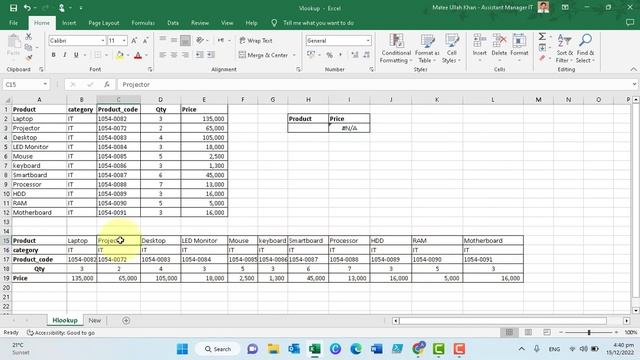Decrease the font size
The image size is (640, 360).
(145, 40)
